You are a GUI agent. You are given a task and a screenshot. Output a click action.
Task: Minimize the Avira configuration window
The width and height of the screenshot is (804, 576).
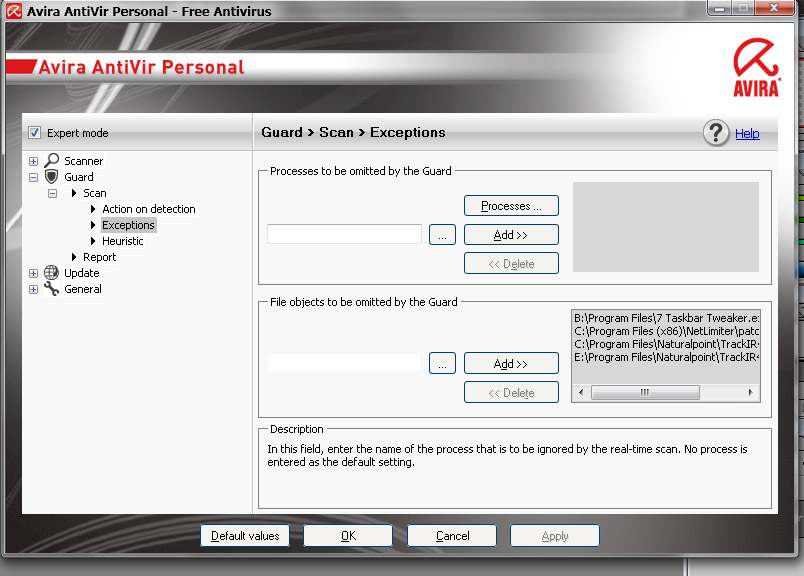click(719, 8)
